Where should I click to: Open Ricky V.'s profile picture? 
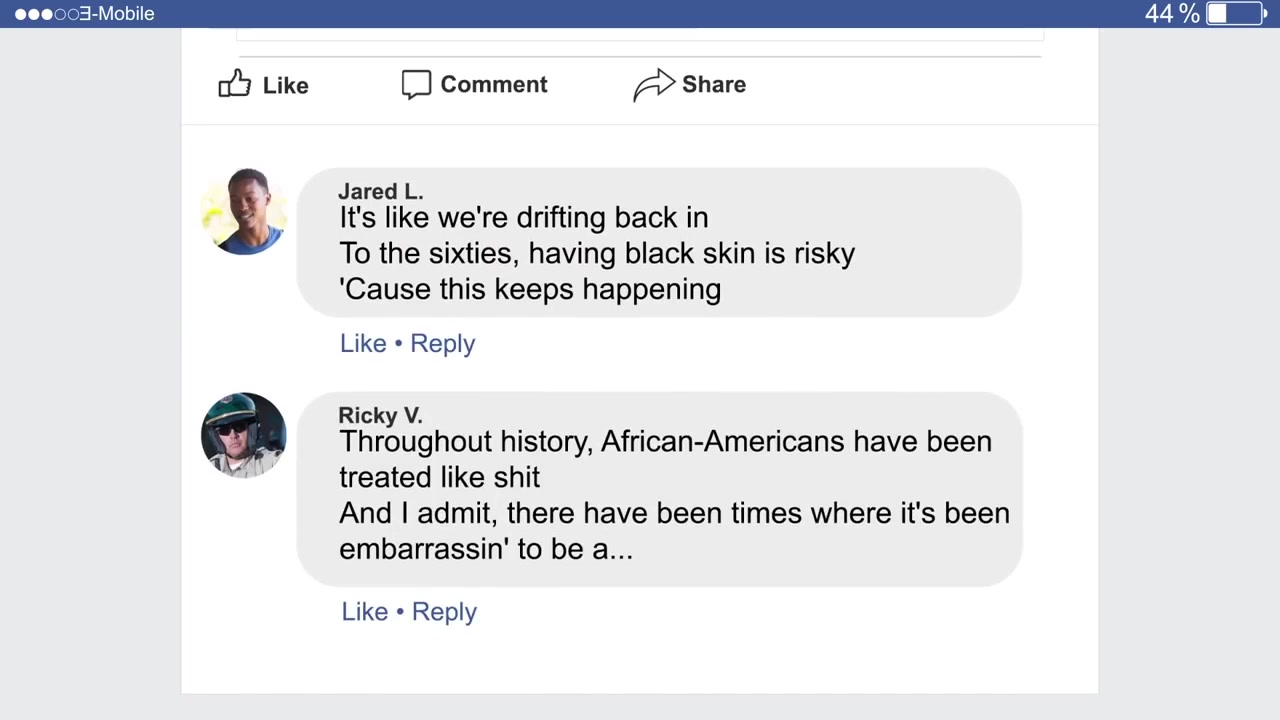click(244, 435)
